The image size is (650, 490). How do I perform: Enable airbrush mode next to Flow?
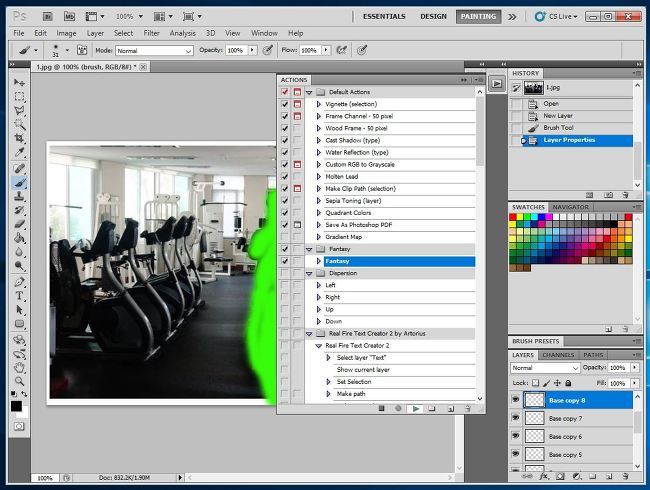point(342,50)
